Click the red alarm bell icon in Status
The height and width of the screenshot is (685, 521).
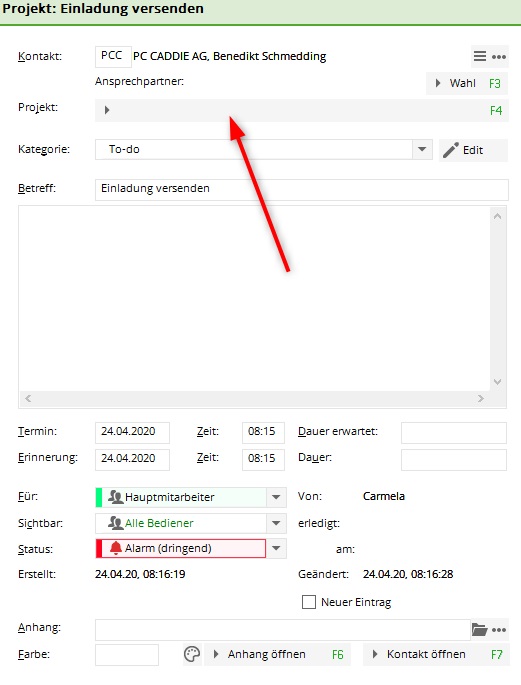point(115,548)
